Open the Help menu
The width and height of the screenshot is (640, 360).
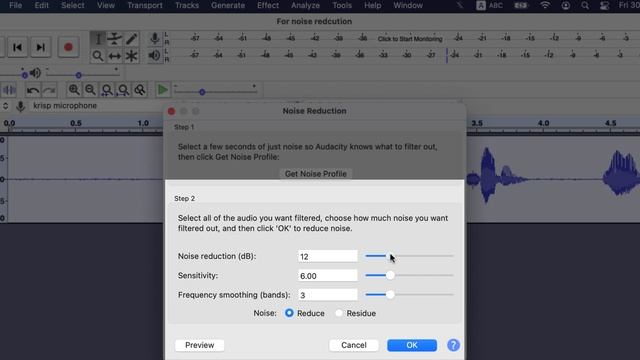[x=372, y=5]
